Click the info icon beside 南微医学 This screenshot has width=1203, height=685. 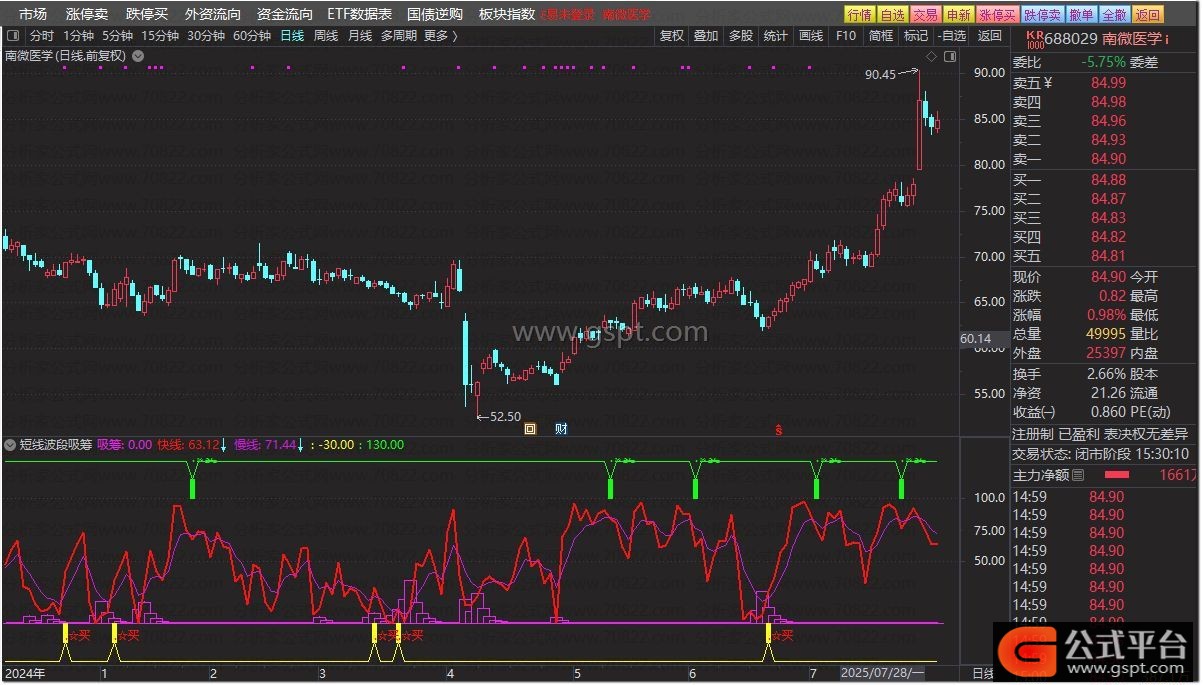tap(1168, 39)
